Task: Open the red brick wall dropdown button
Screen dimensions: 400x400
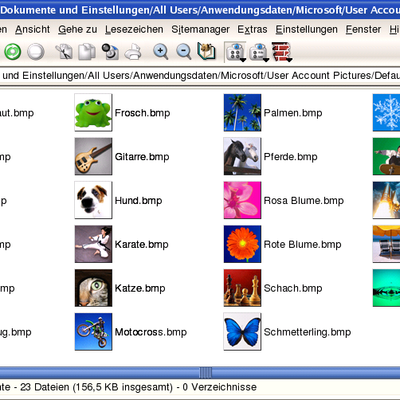Action: pos(282,52)
